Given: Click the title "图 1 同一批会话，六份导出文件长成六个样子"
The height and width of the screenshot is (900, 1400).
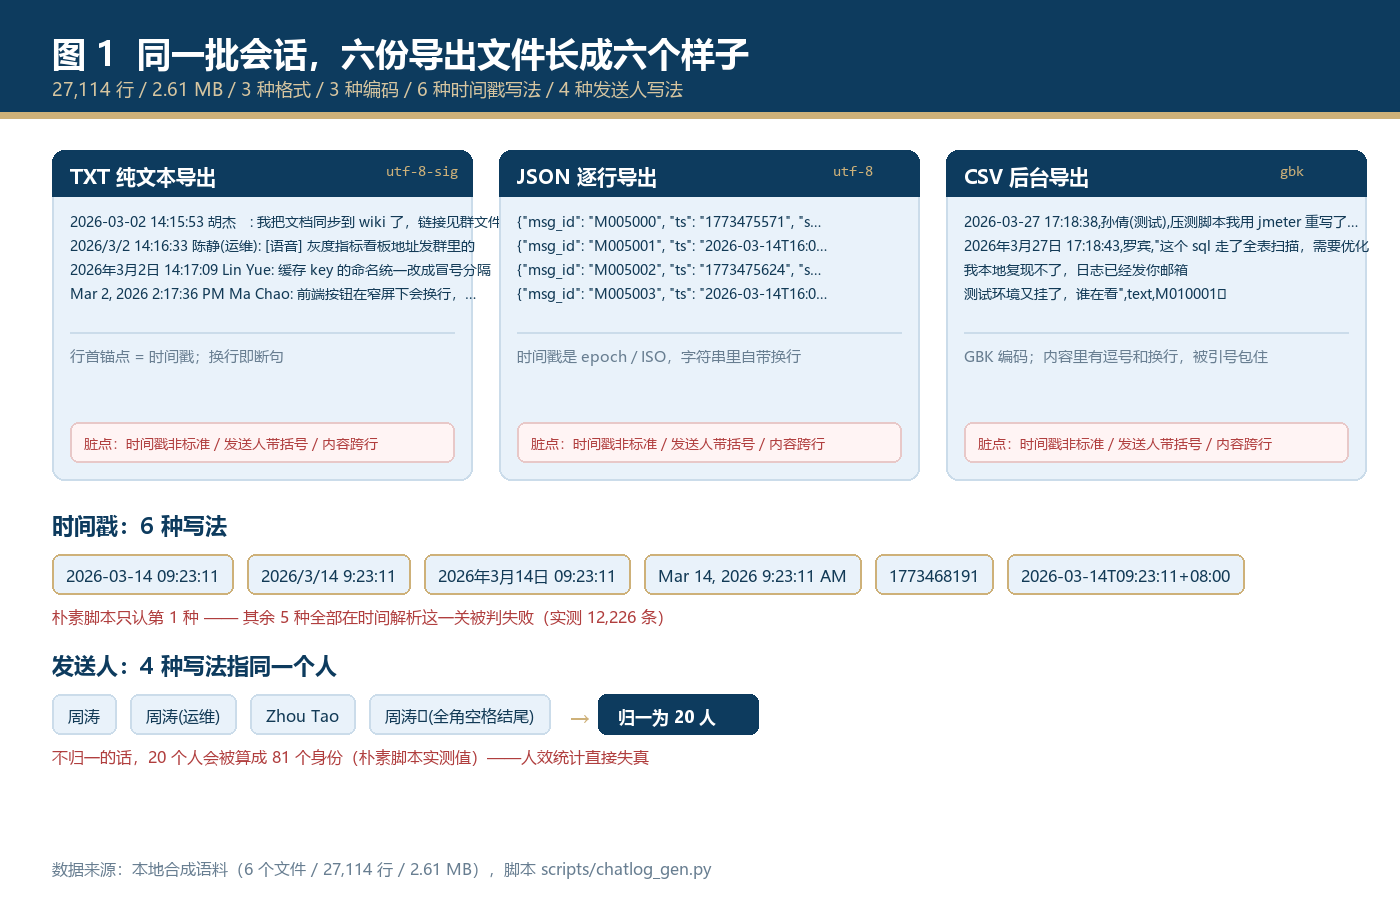Looking at the screenshot, I should [400, 54].
